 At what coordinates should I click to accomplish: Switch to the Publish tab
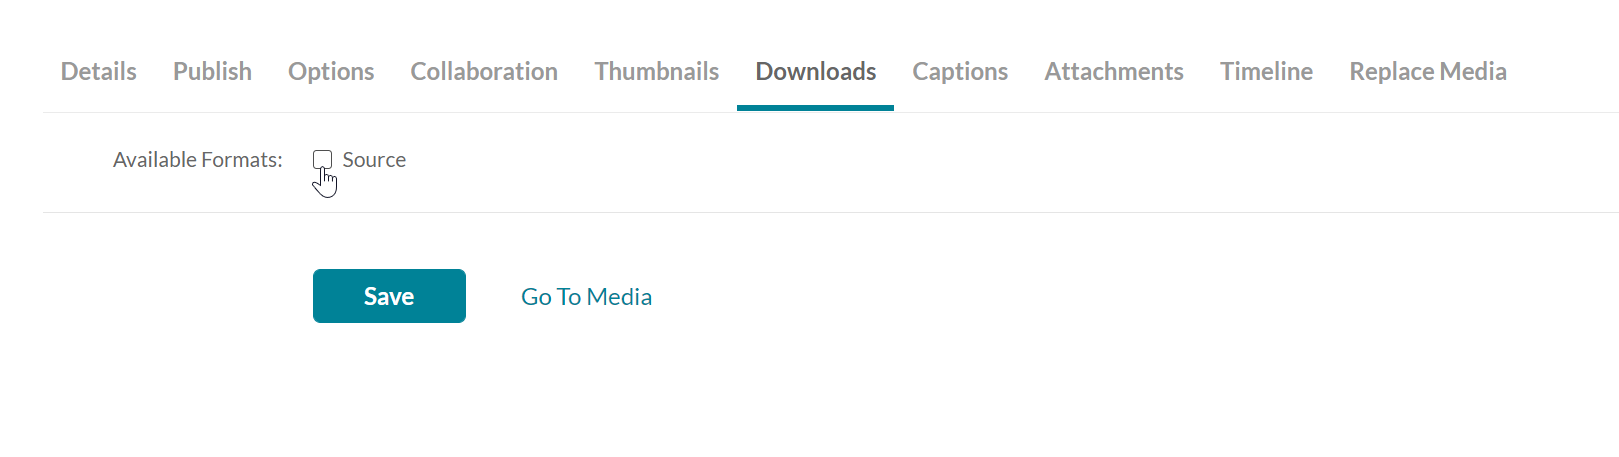pos(212,71)
